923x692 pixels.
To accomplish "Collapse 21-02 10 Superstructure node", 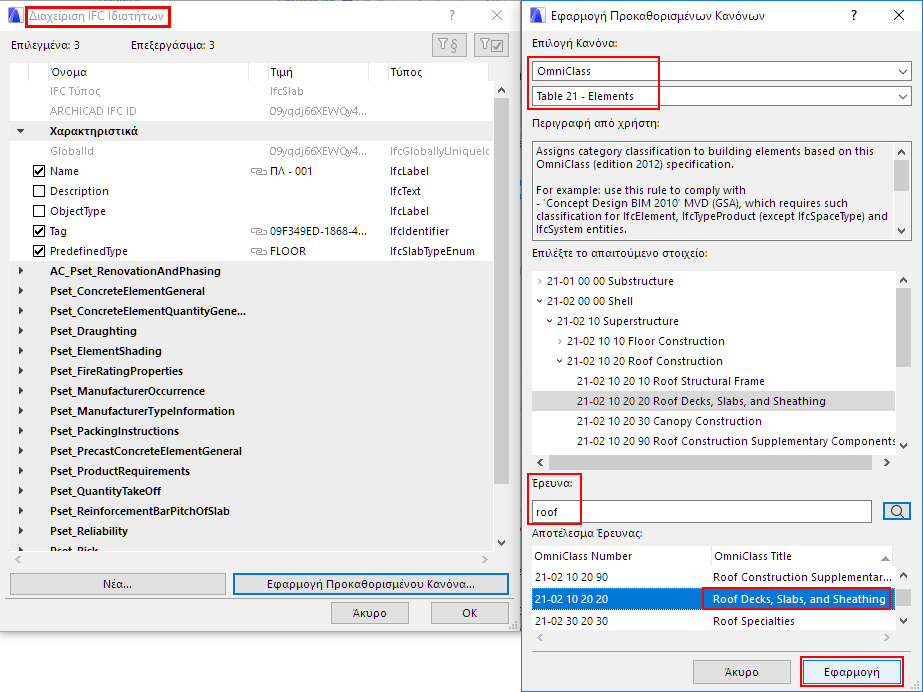I will [x=549, y=321].
